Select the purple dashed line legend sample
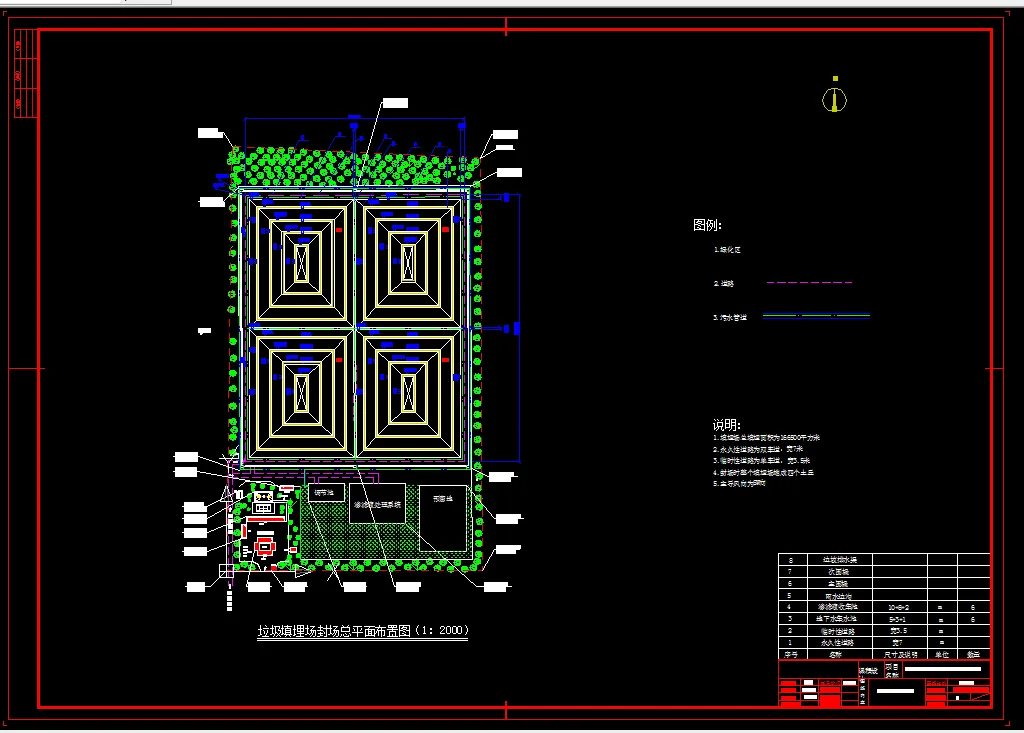This screenshot has height=733, width=1024. tap(809, 283)
